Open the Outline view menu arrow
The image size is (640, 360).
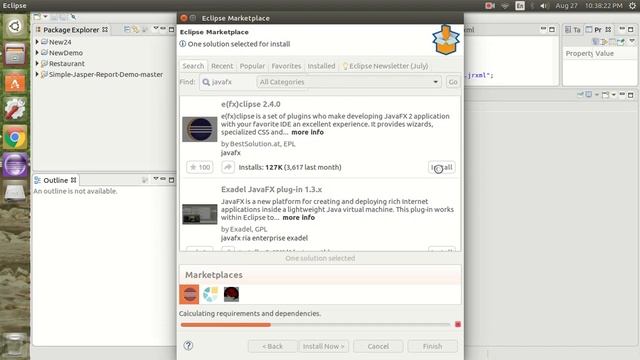tap(156, 179)
